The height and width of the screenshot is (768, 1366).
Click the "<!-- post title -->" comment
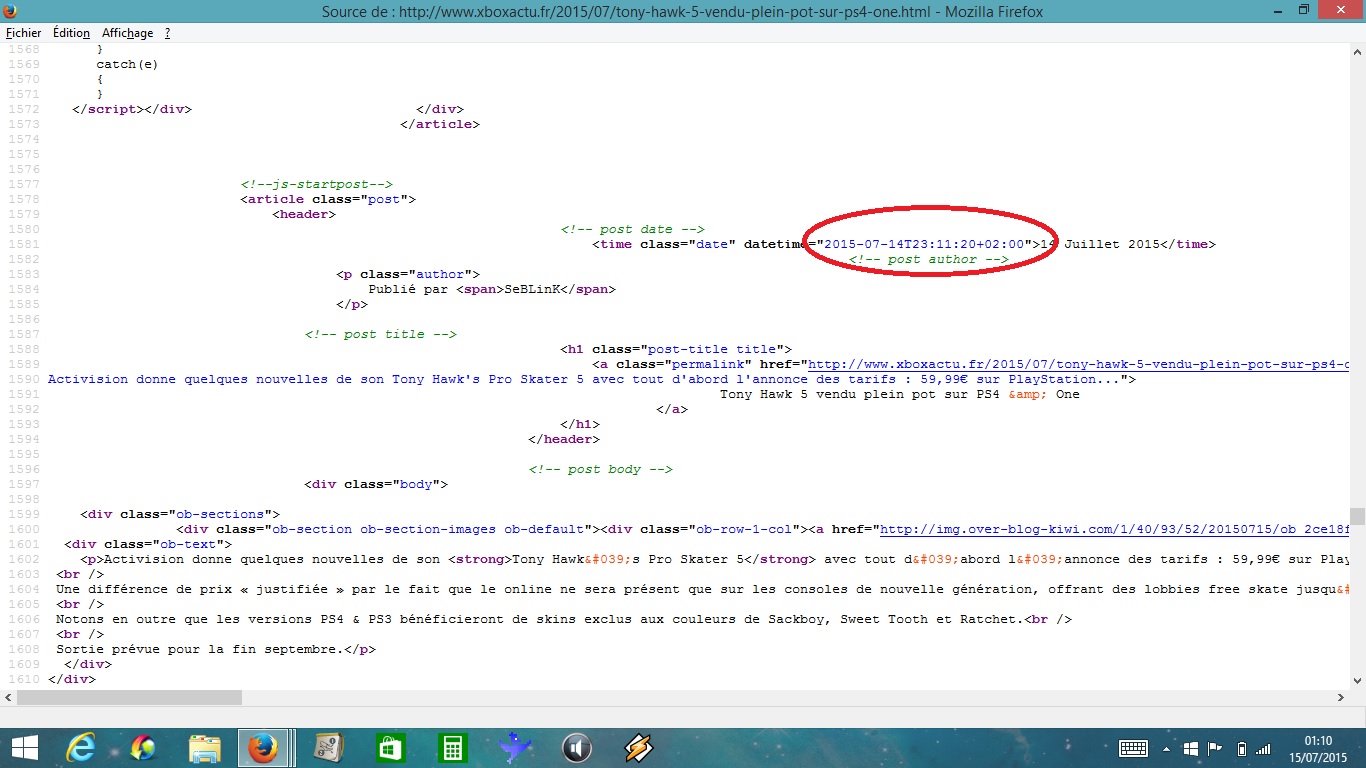point(380,334)
